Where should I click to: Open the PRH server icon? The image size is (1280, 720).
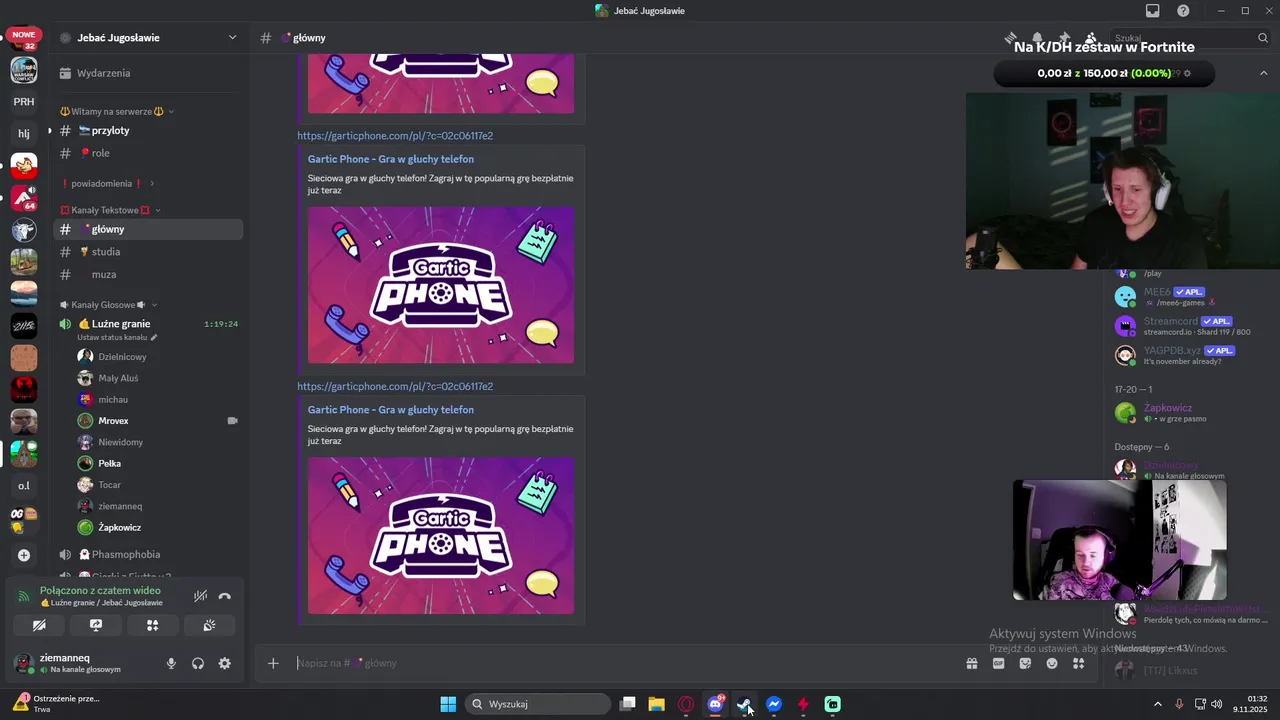click(24, 101)
